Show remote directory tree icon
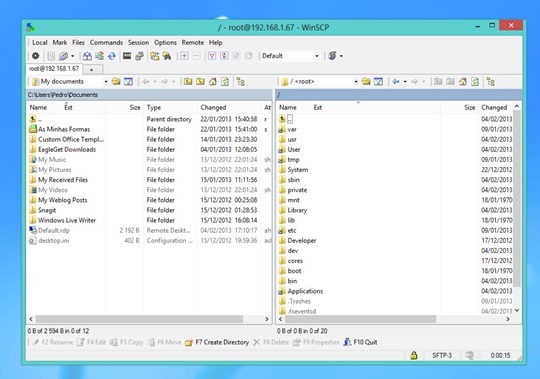Screen dimensions: 540x379 pyautogui.click(x=491, y=82)
